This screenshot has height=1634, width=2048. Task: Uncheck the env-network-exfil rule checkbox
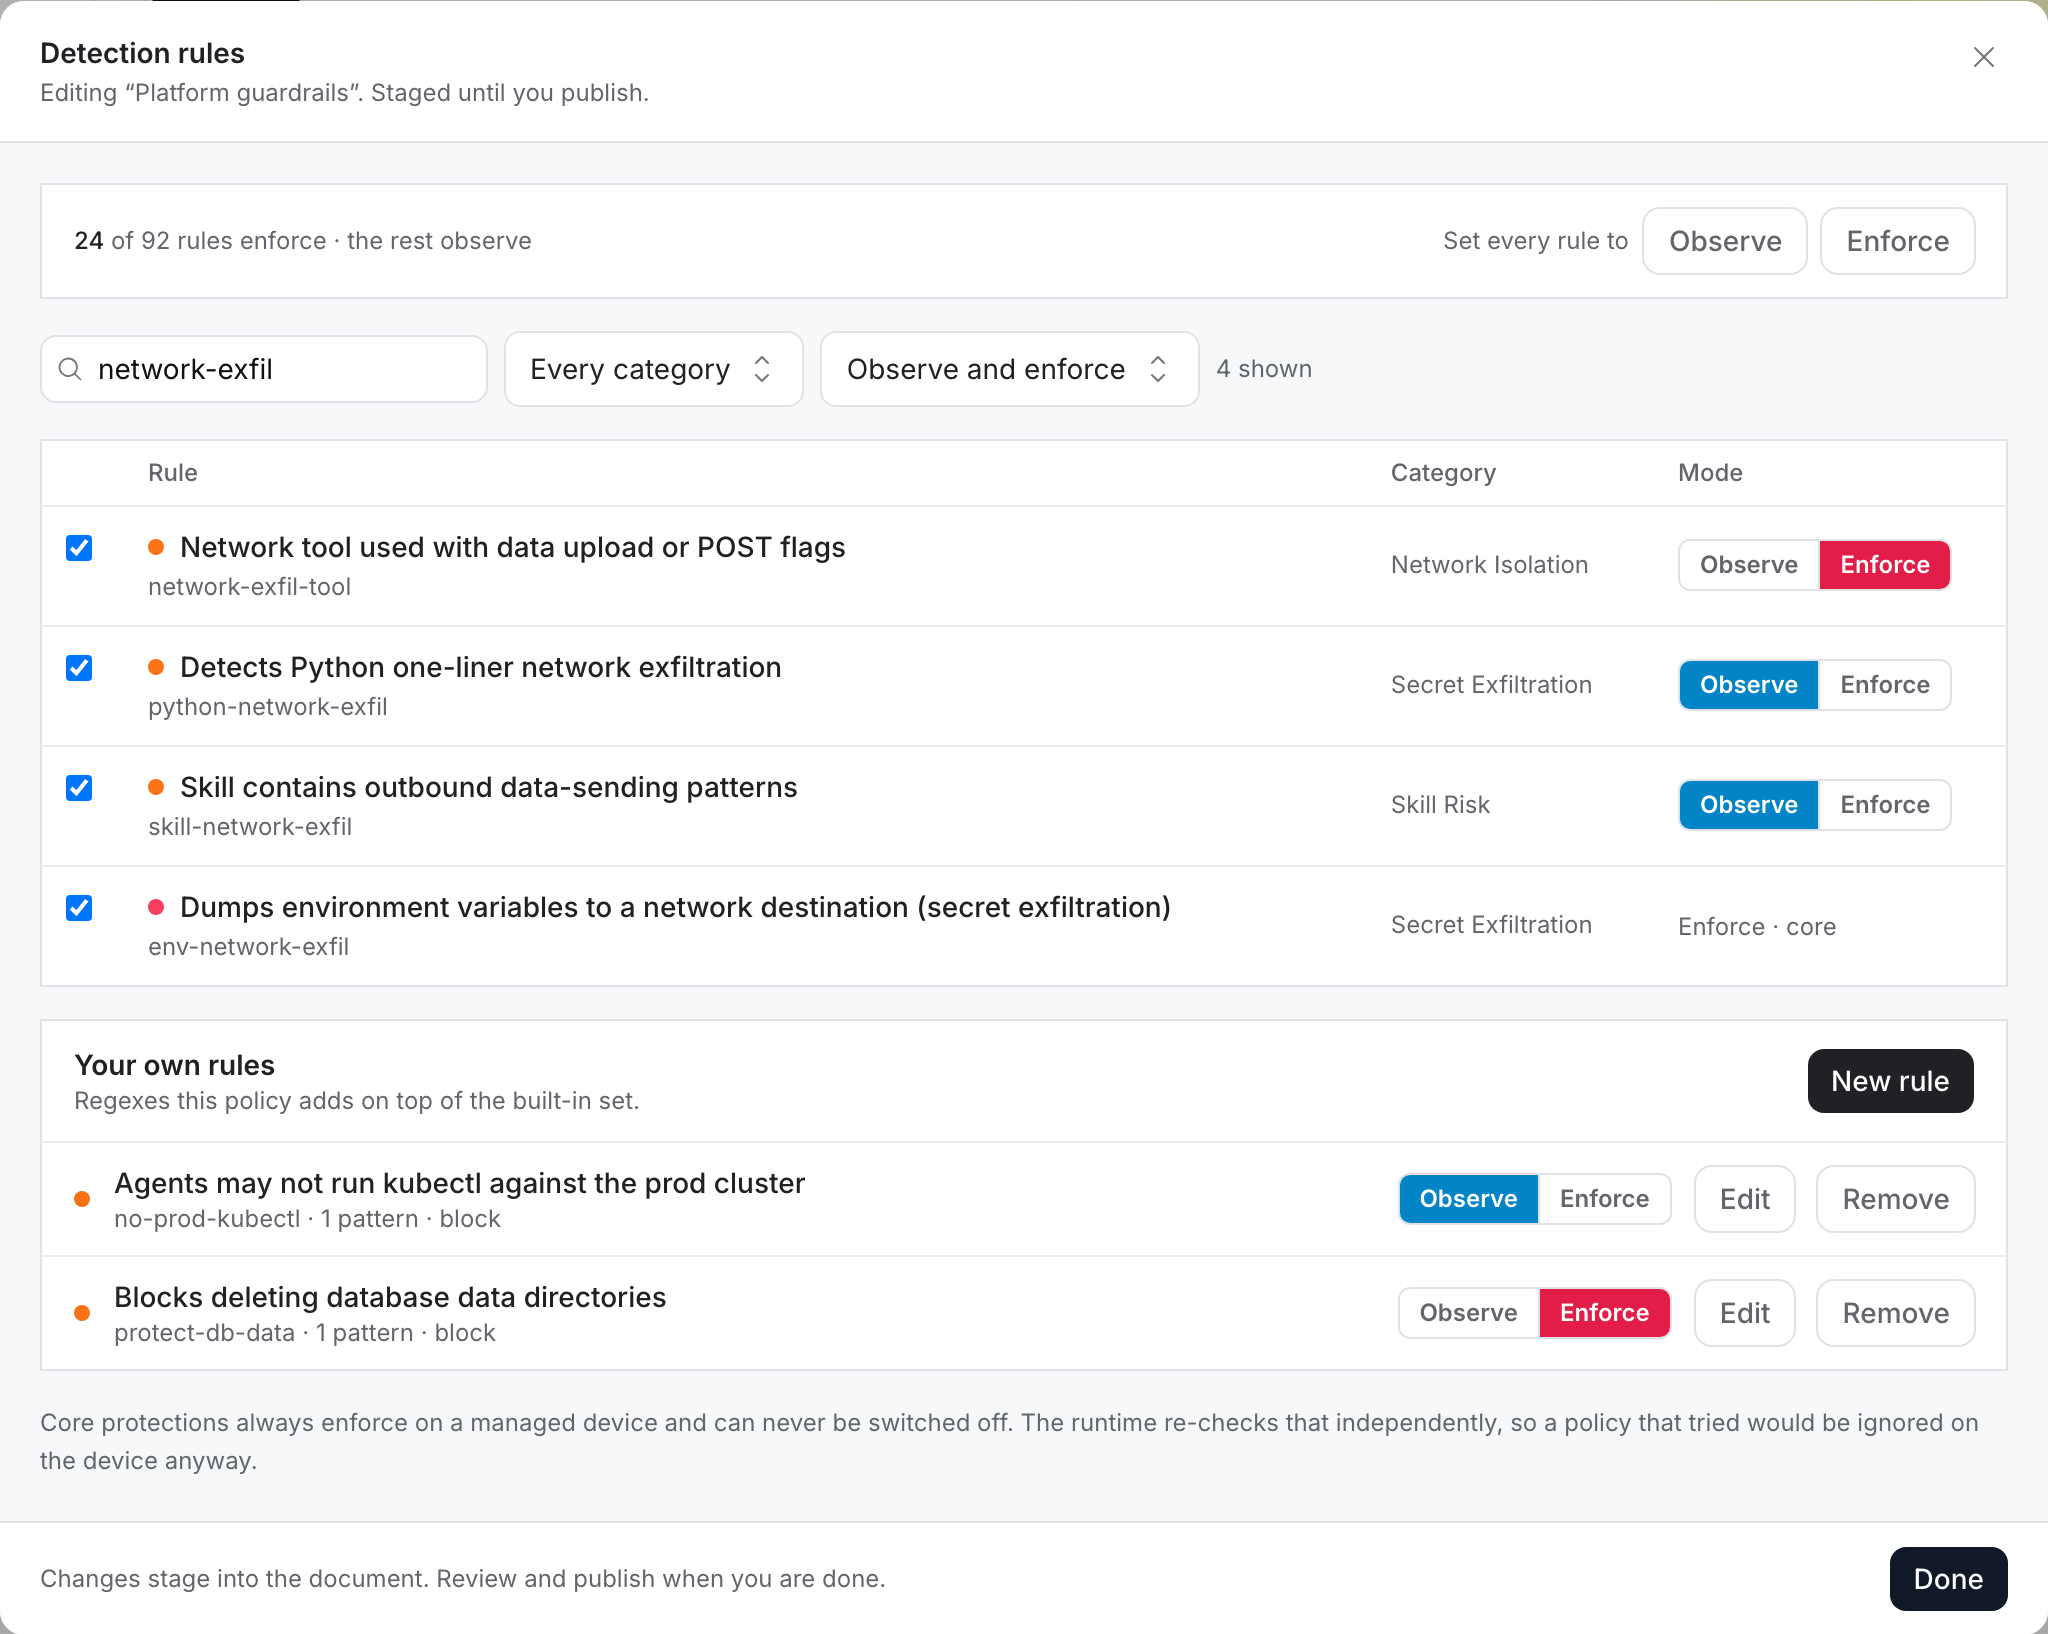click(79, 908)
